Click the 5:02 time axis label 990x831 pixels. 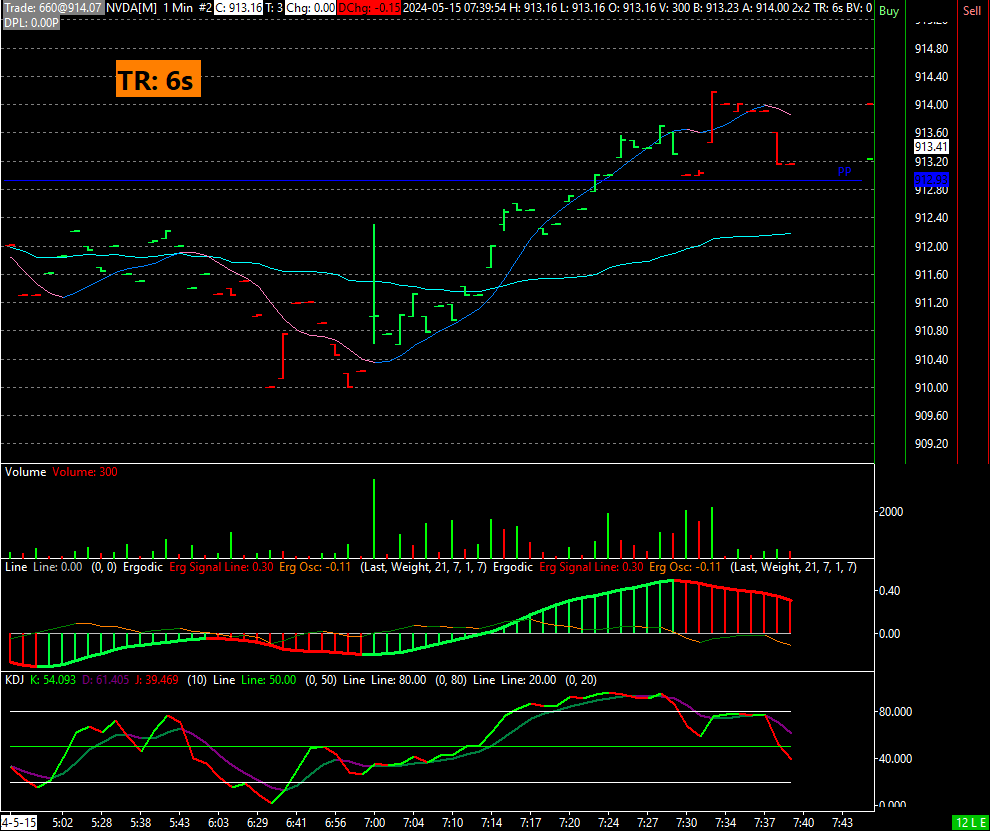(62, 823)
